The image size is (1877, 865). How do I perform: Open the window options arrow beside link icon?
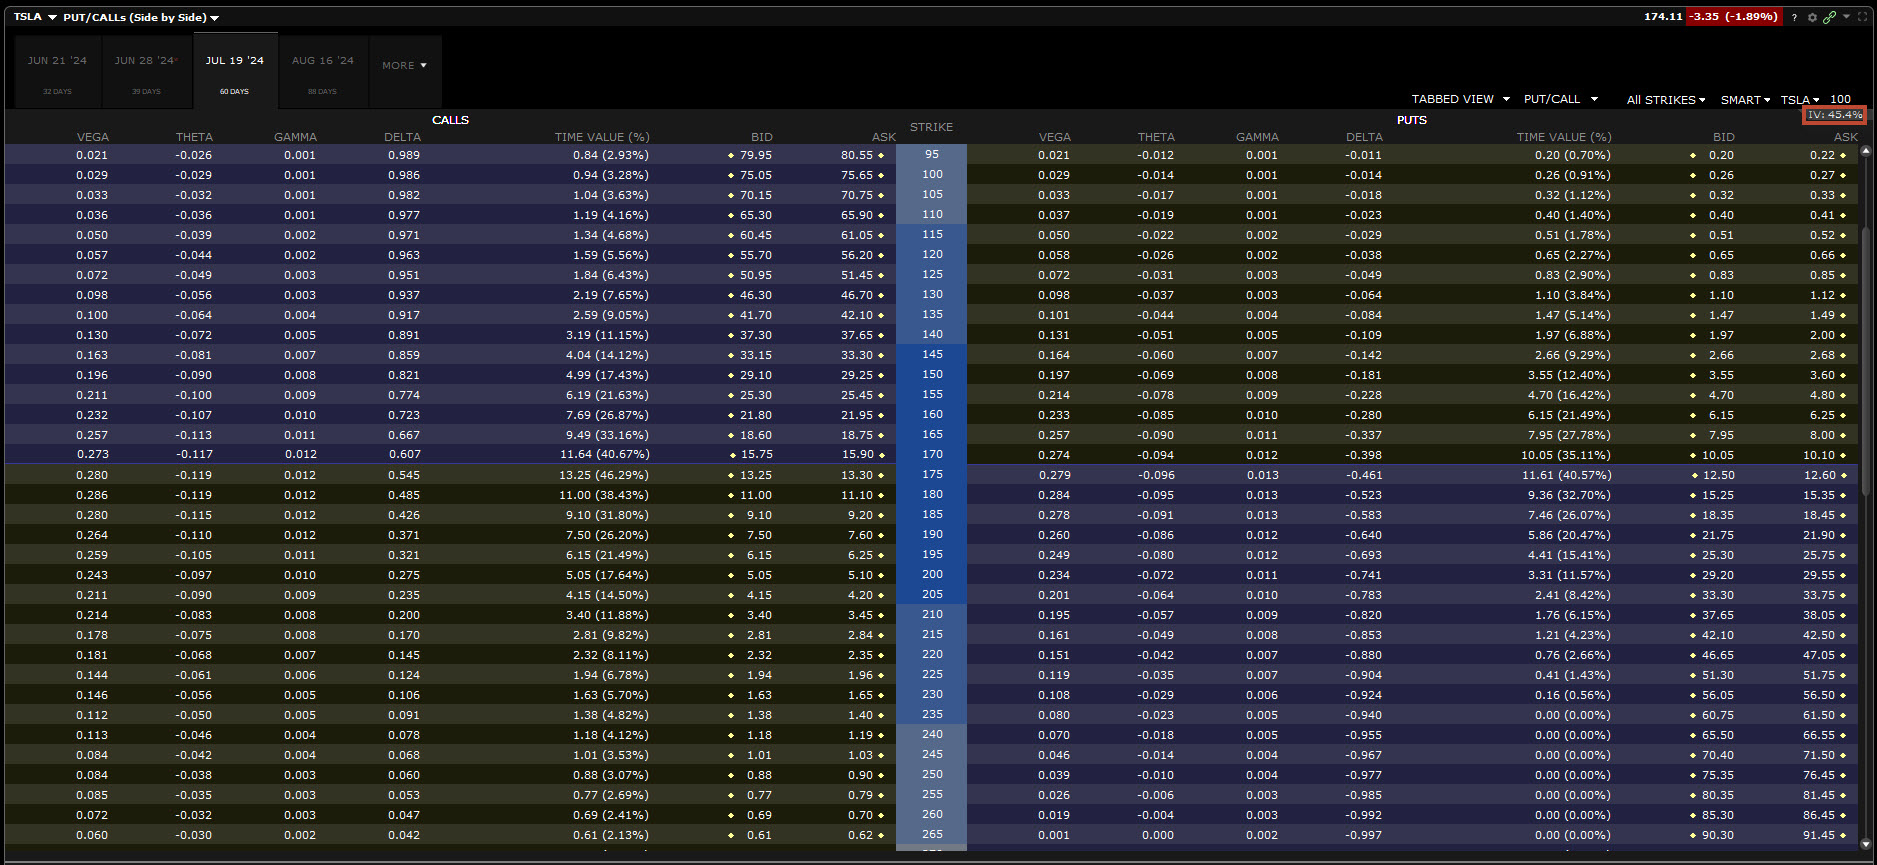click(x=1846, y=17)
